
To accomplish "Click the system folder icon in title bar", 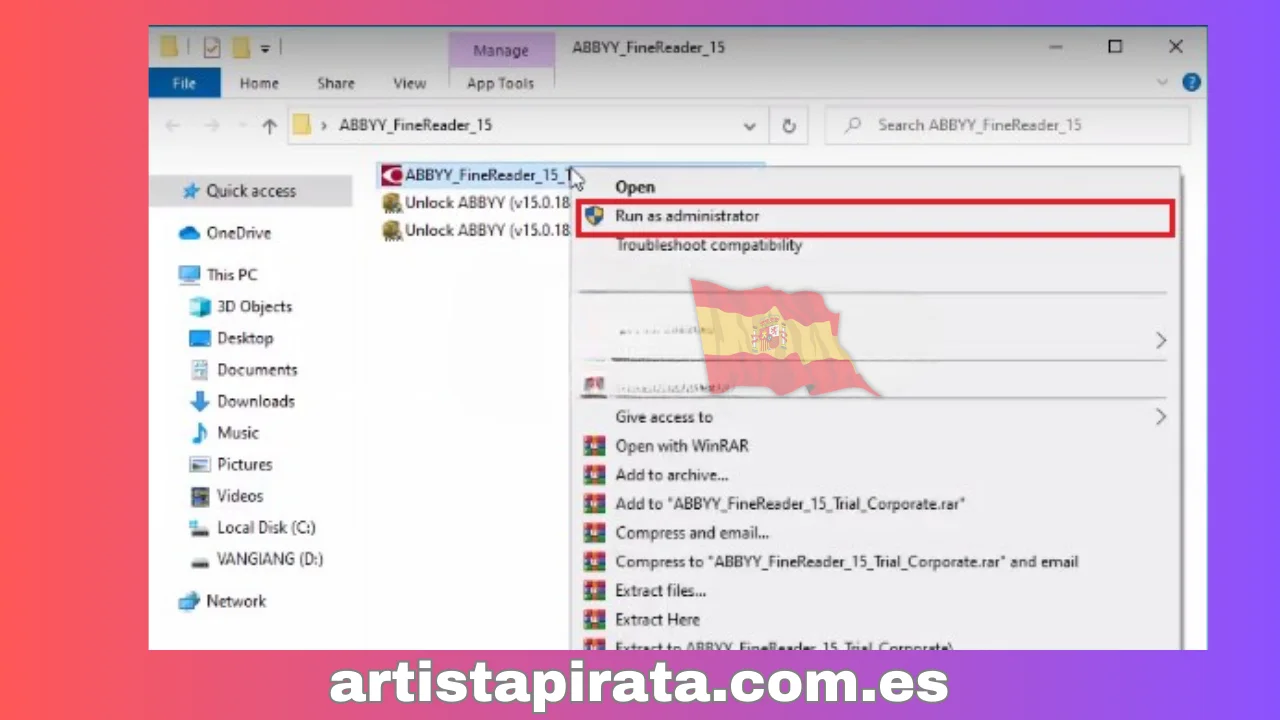I will (171, 47).
